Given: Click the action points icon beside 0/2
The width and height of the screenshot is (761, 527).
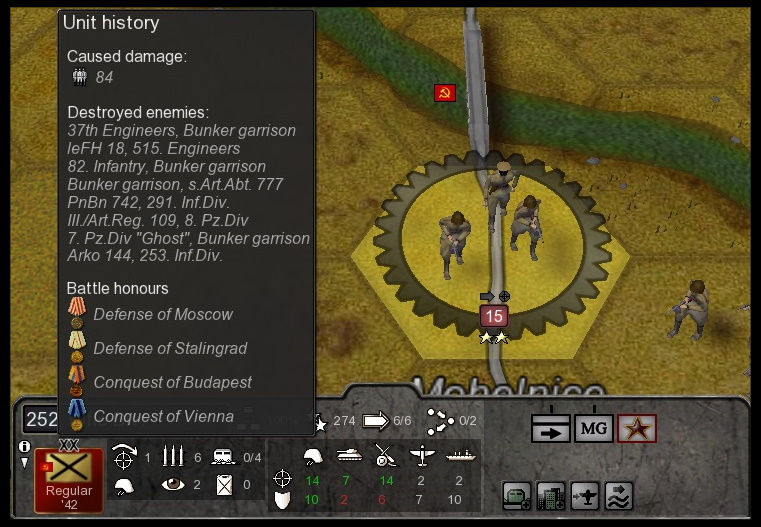Looking at the screenshot, I should (439, 421).
